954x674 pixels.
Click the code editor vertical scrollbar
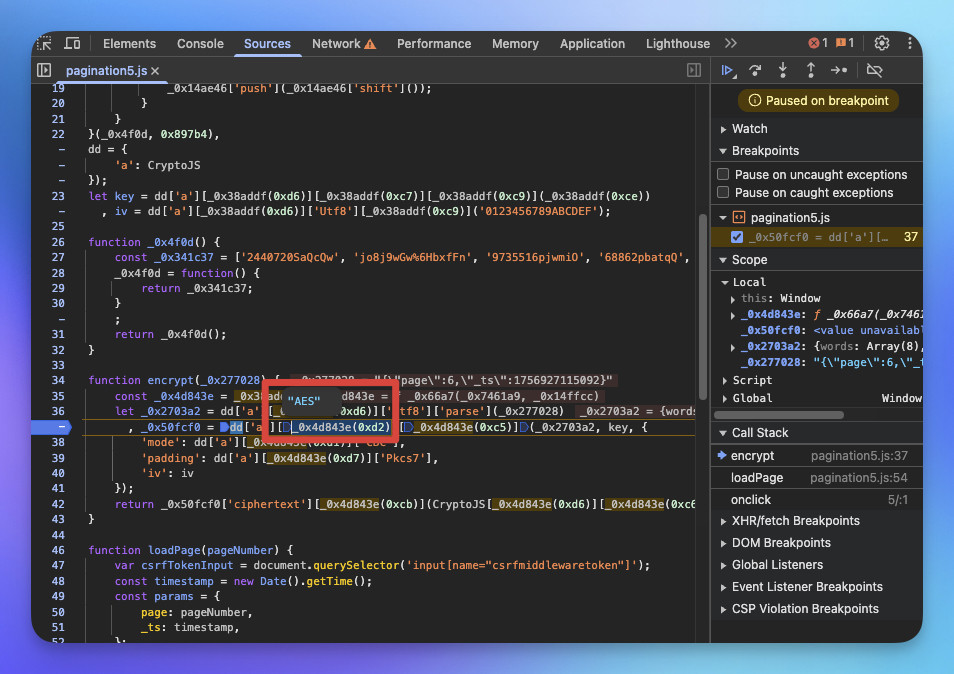tap(703, 307)
